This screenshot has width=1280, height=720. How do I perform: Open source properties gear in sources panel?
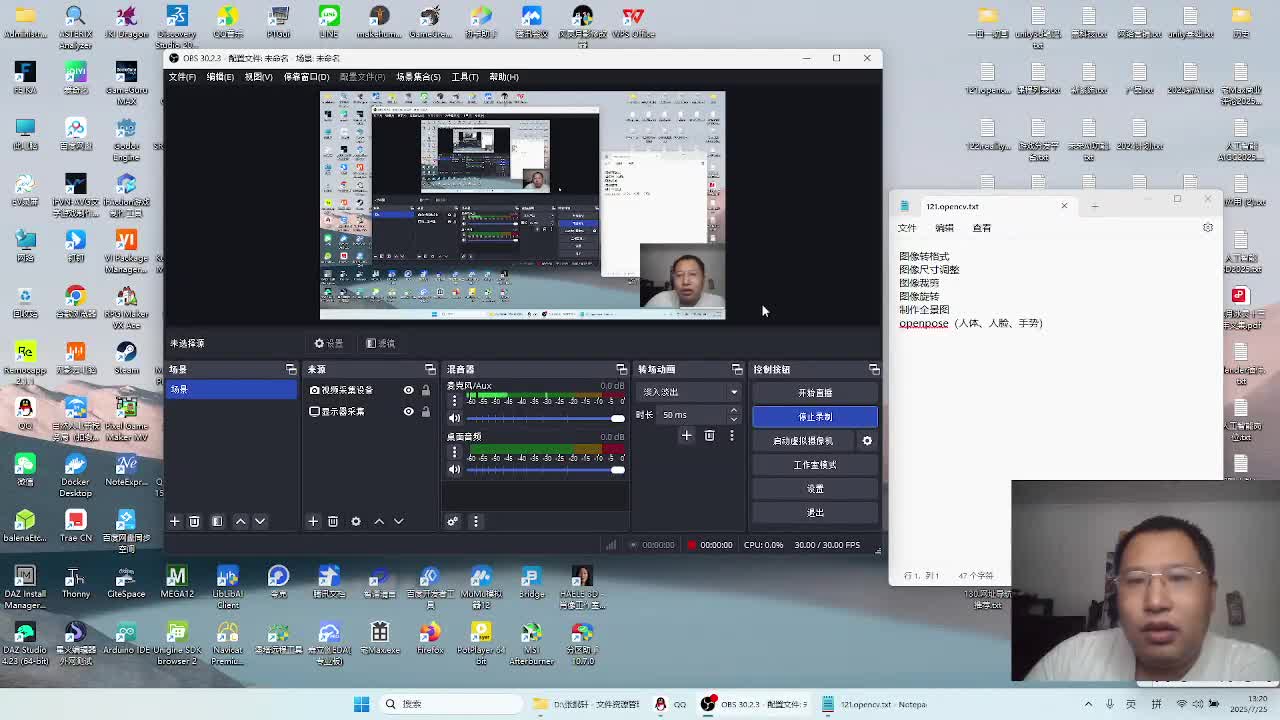pyautogui.click(x=356, y=521)
